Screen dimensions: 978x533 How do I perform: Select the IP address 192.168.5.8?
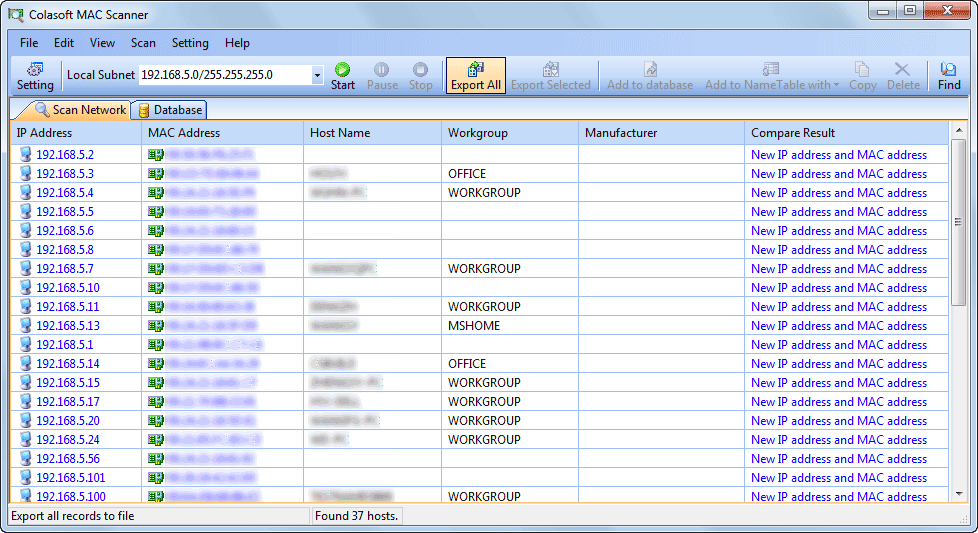[65, 250]
